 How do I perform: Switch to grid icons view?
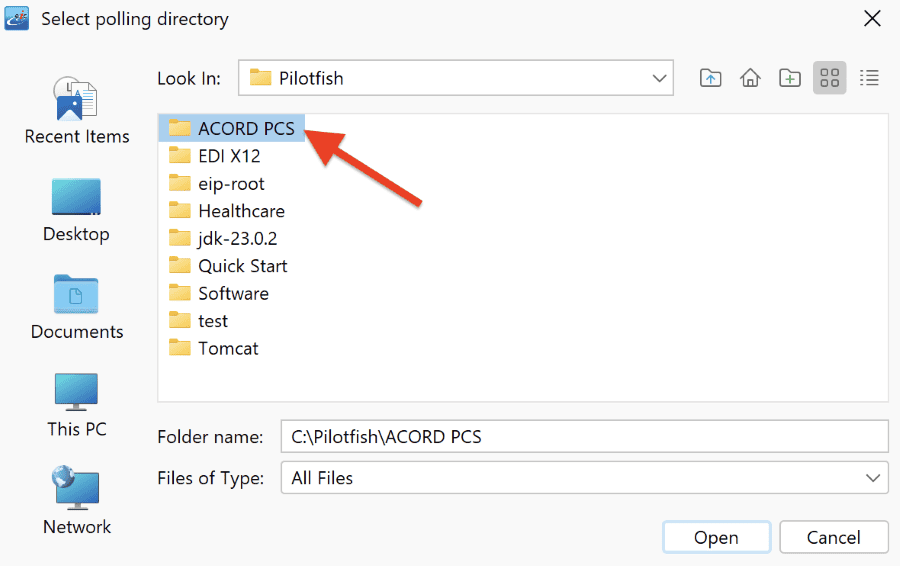coord(829,77)
